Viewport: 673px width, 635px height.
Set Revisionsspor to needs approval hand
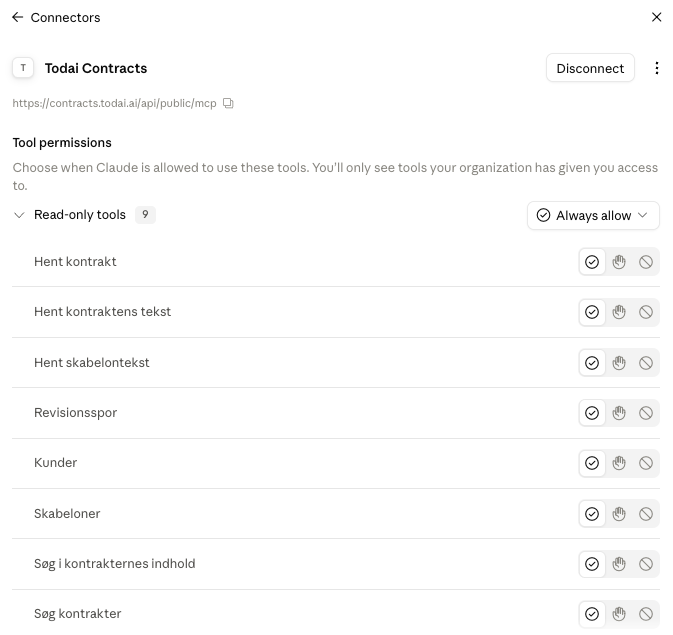coord(618,413)
